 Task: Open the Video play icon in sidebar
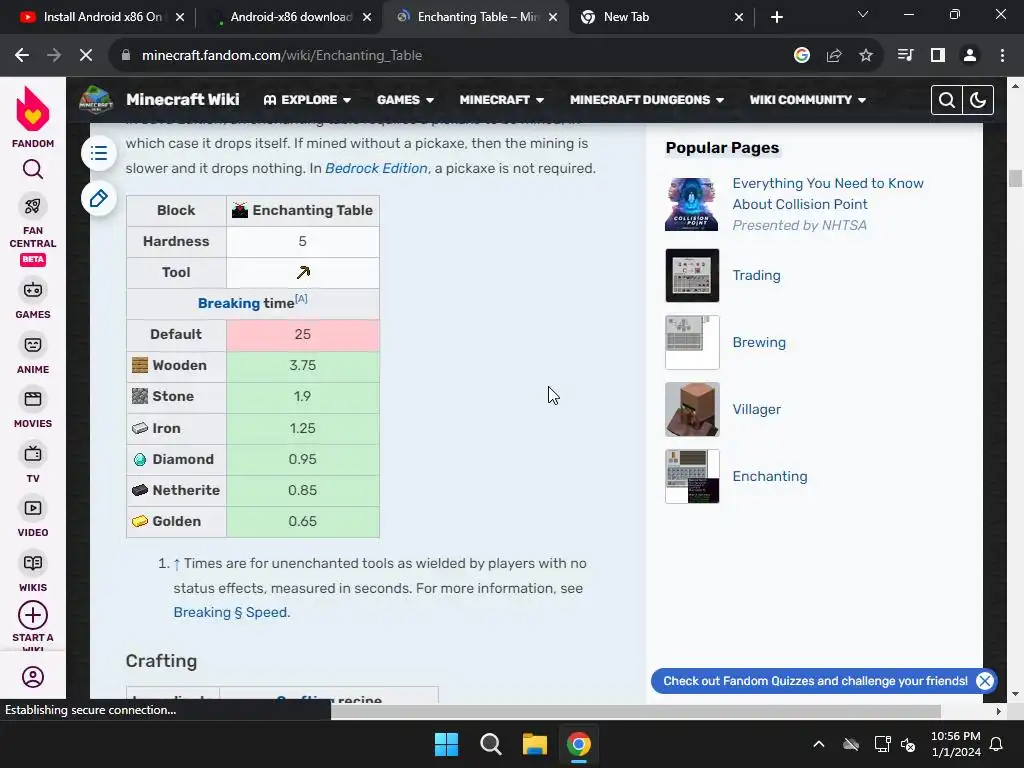point(33,508)
